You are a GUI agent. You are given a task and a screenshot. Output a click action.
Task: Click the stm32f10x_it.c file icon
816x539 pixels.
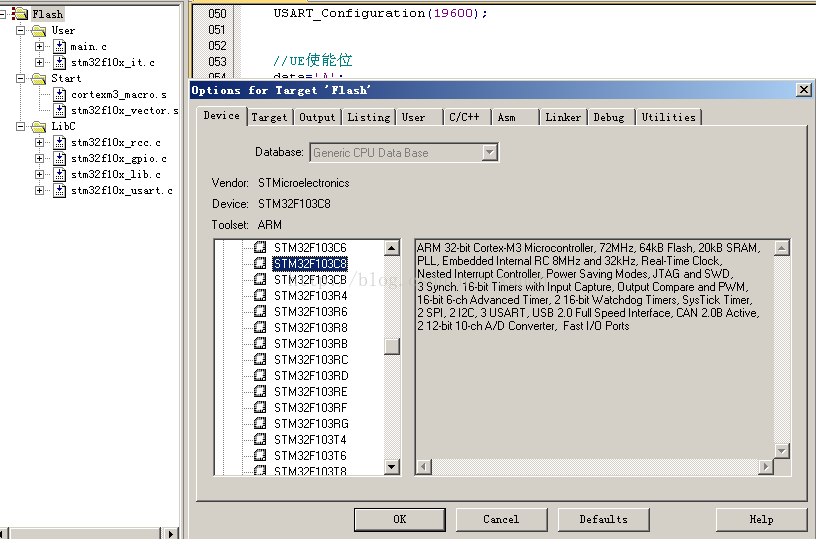click(x=59, y=62)
